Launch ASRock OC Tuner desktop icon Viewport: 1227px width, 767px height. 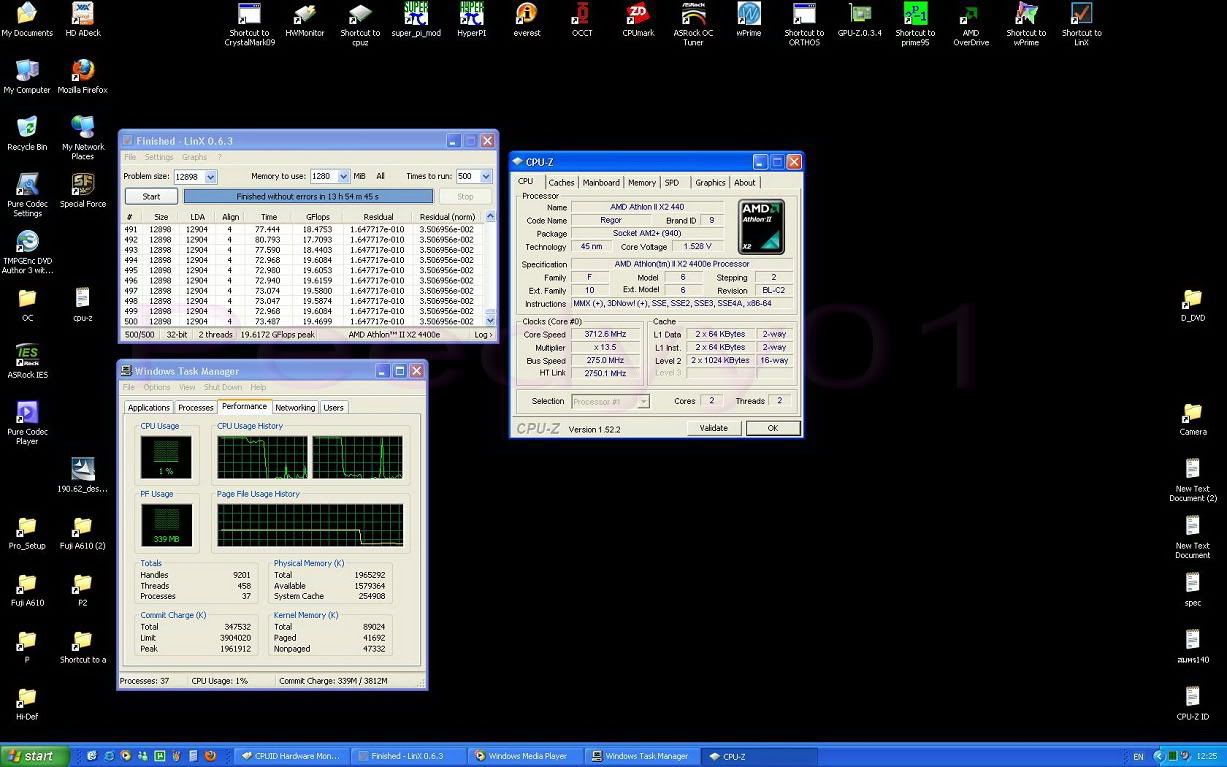click(x=693, y=25)
